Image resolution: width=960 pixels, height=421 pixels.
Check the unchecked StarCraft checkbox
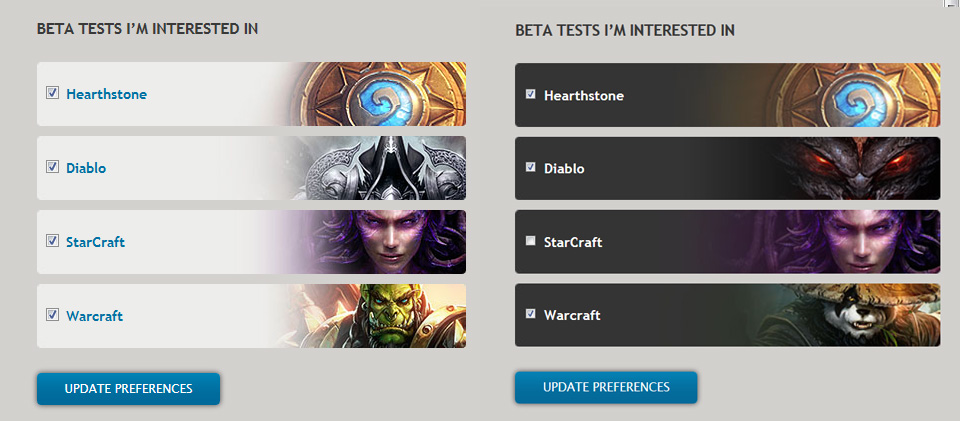531,240
